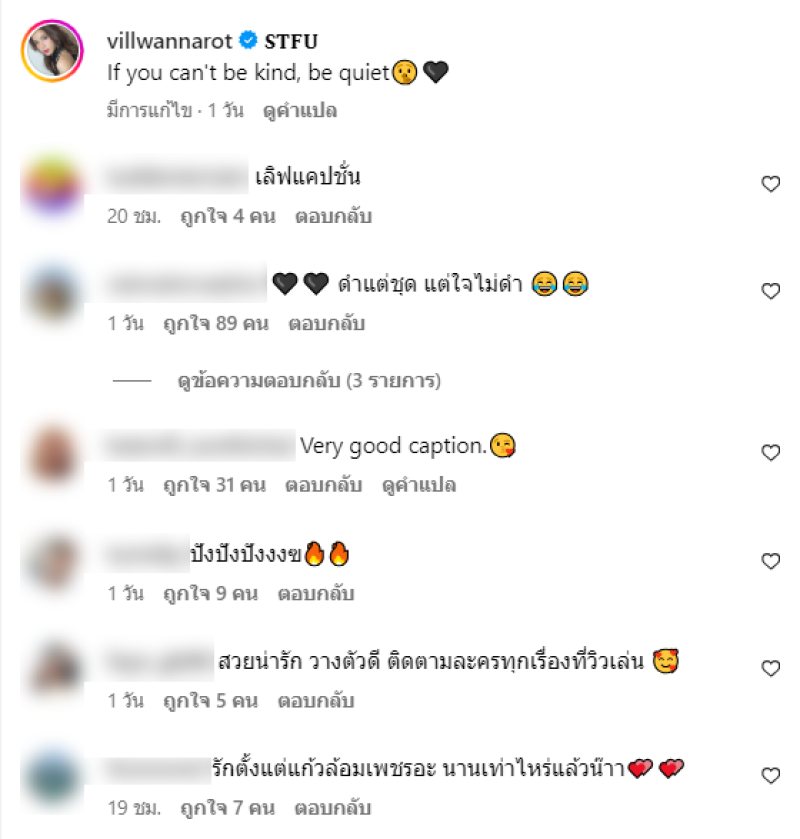800x839 pixels.
Task: Open villwannarot's profile picture story
Action: coord(52,51)
